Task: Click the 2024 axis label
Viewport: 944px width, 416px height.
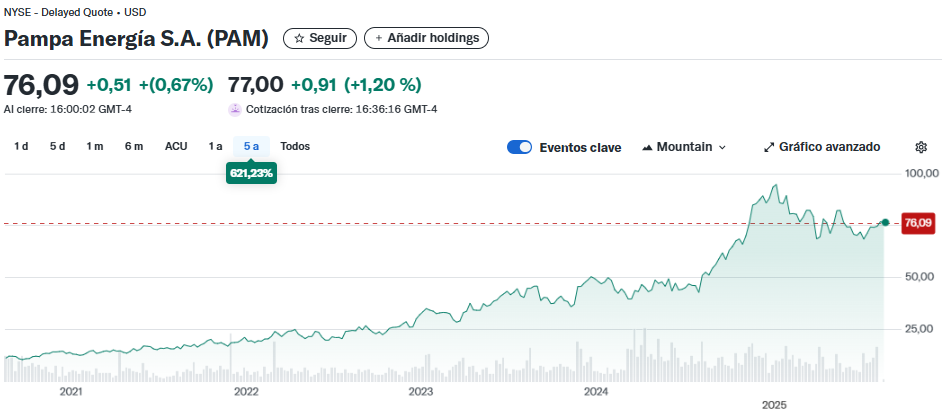Action: [x=596, y=392]
